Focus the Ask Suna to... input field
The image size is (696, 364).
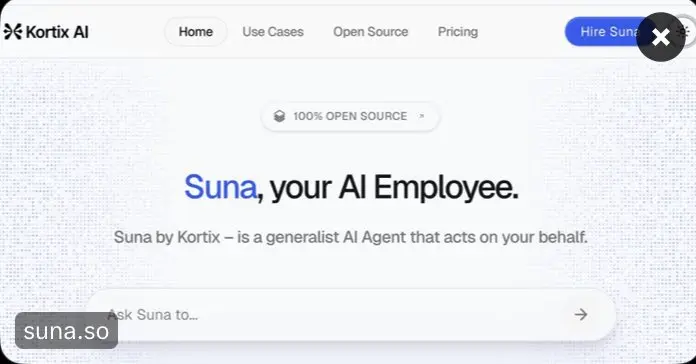[351, 315]
